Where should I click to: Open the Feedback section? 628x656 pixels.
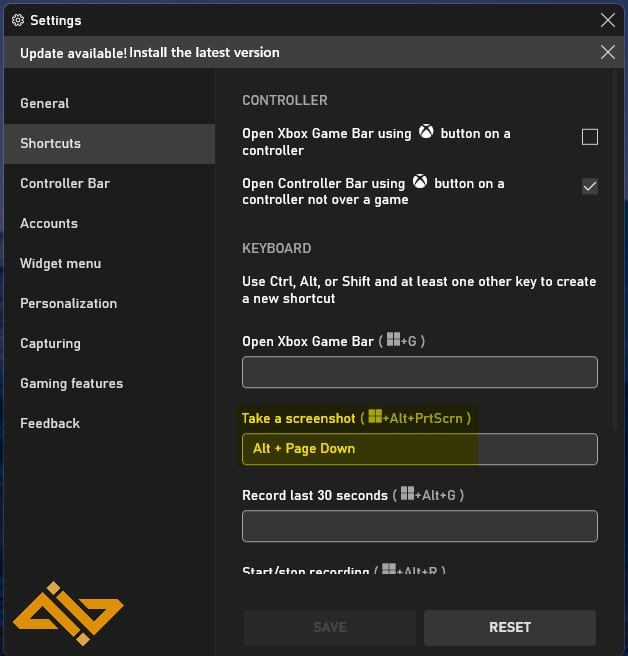(109, 423)
